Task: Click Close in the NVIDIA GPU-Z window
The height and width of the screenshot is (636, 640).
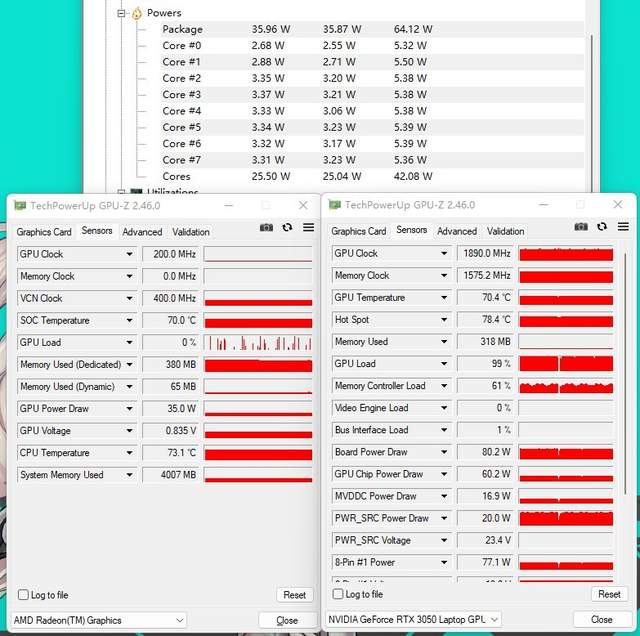Action: pos(602,620)
